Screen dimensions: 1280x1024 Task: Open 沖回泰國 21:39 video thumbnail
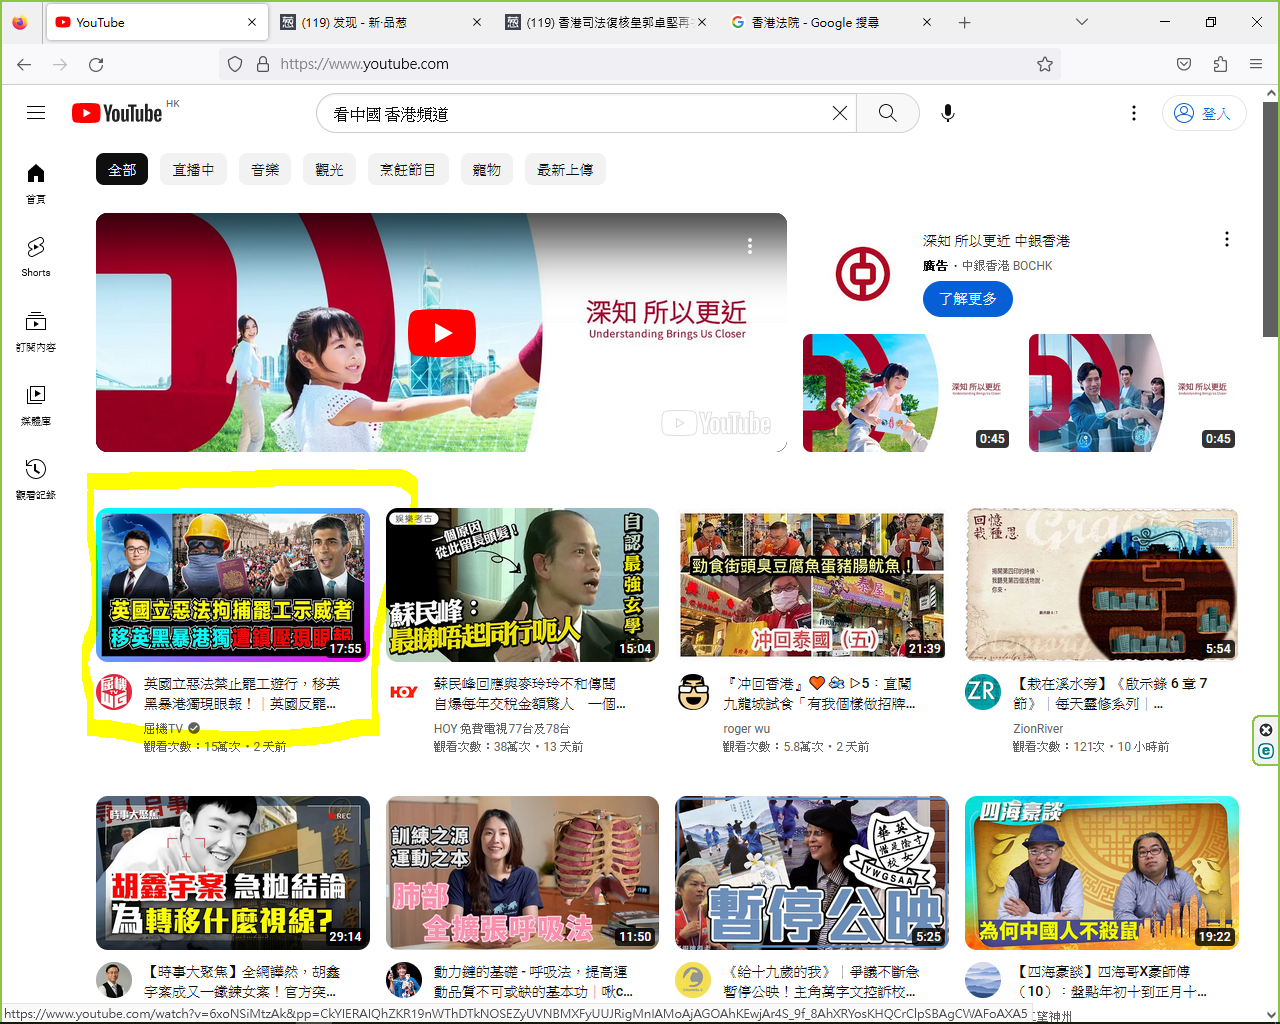[812, 585]
